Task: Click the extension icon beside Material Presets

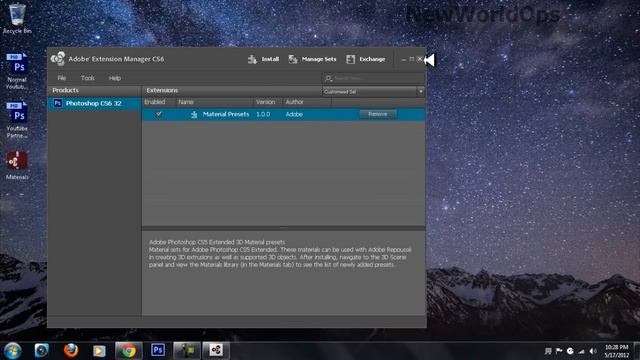Action: [x=194, y=115]
